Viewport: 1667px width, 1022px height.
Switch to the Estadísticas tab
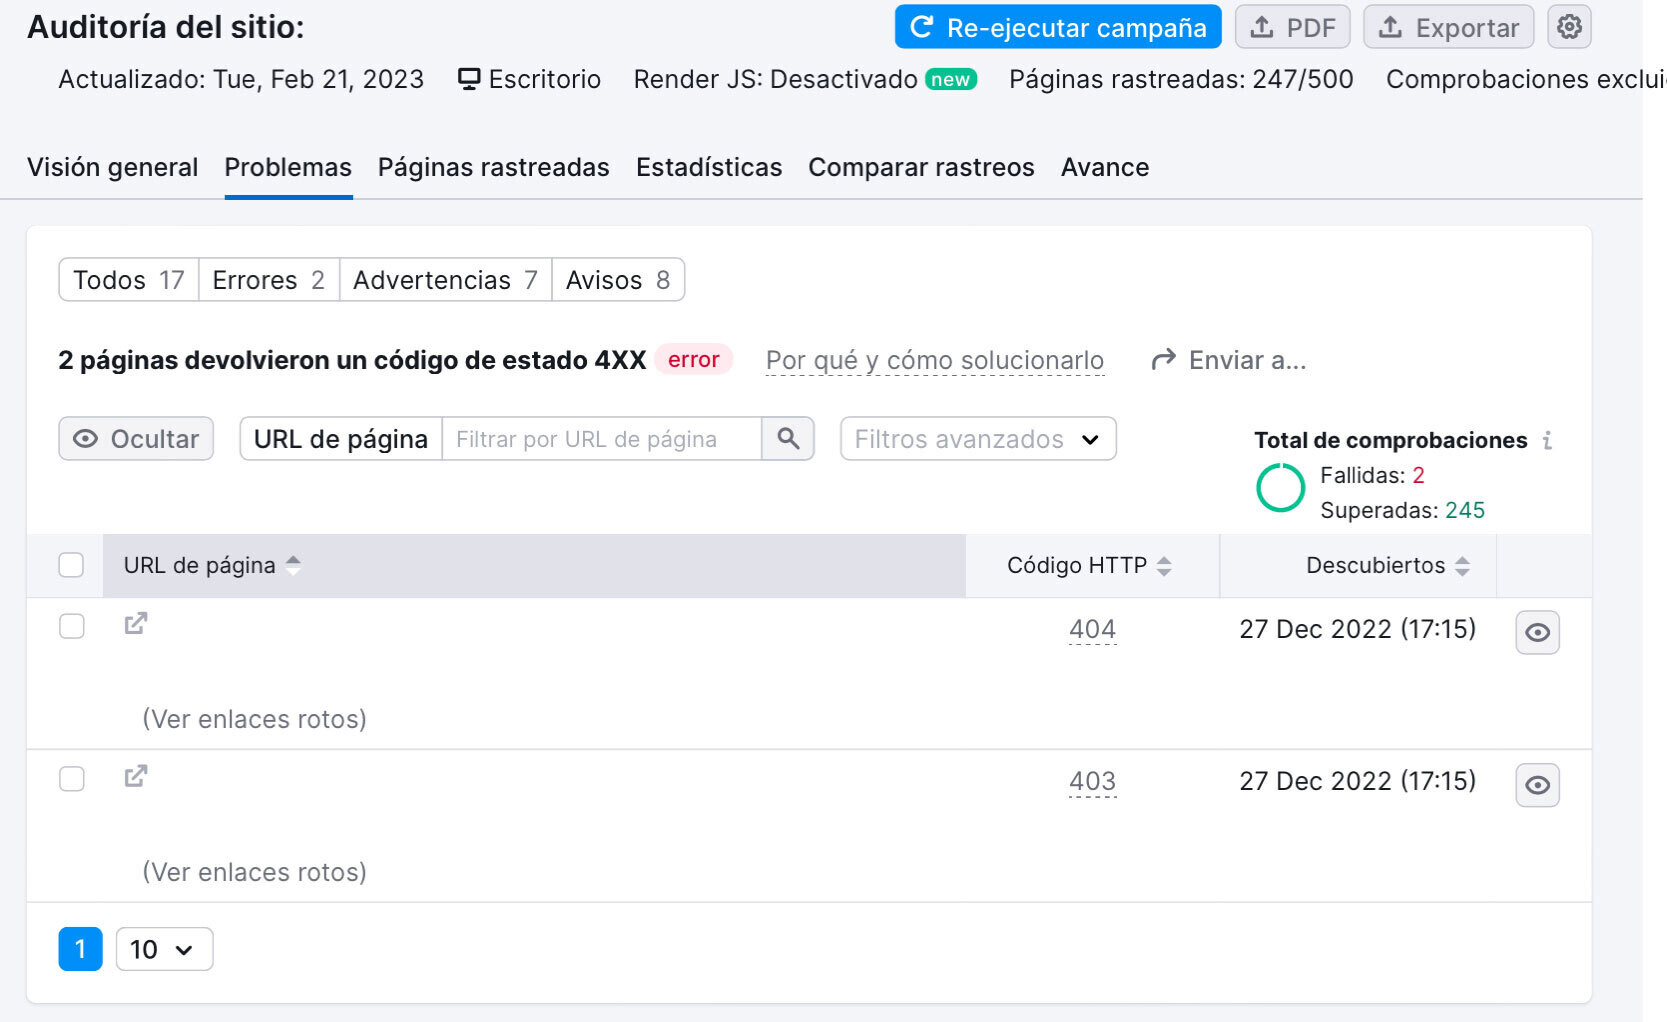click(708, 167)
